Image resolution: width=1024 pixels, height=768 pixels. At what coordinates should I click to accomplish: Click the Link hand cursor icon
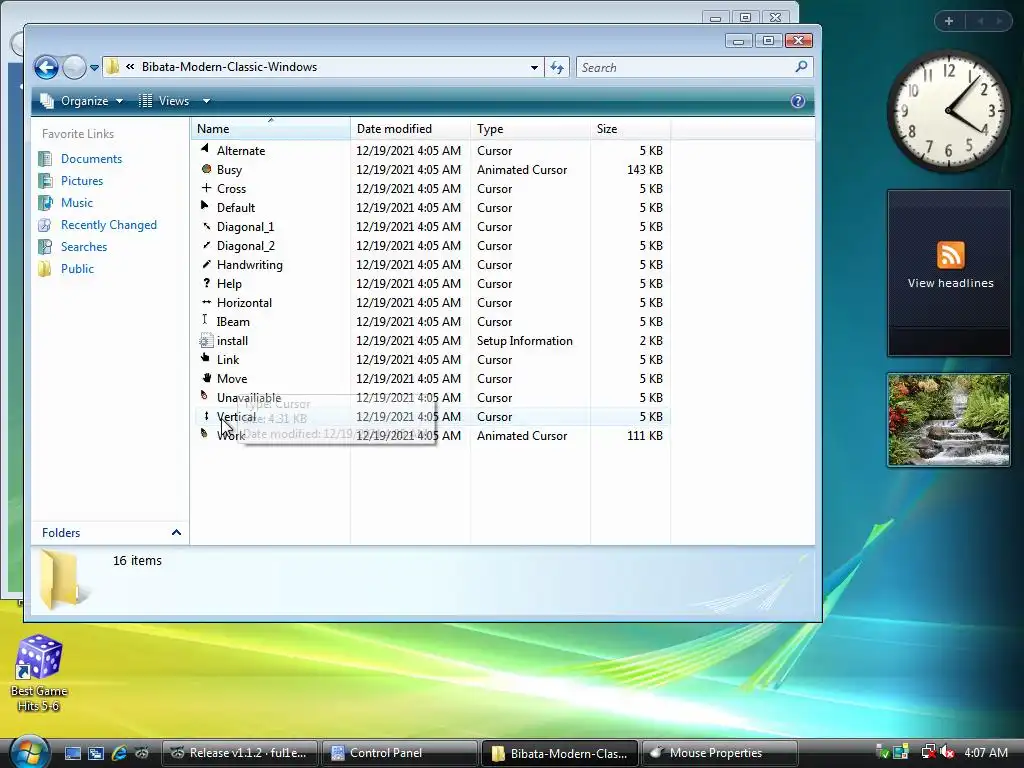(x=206, y=359)
